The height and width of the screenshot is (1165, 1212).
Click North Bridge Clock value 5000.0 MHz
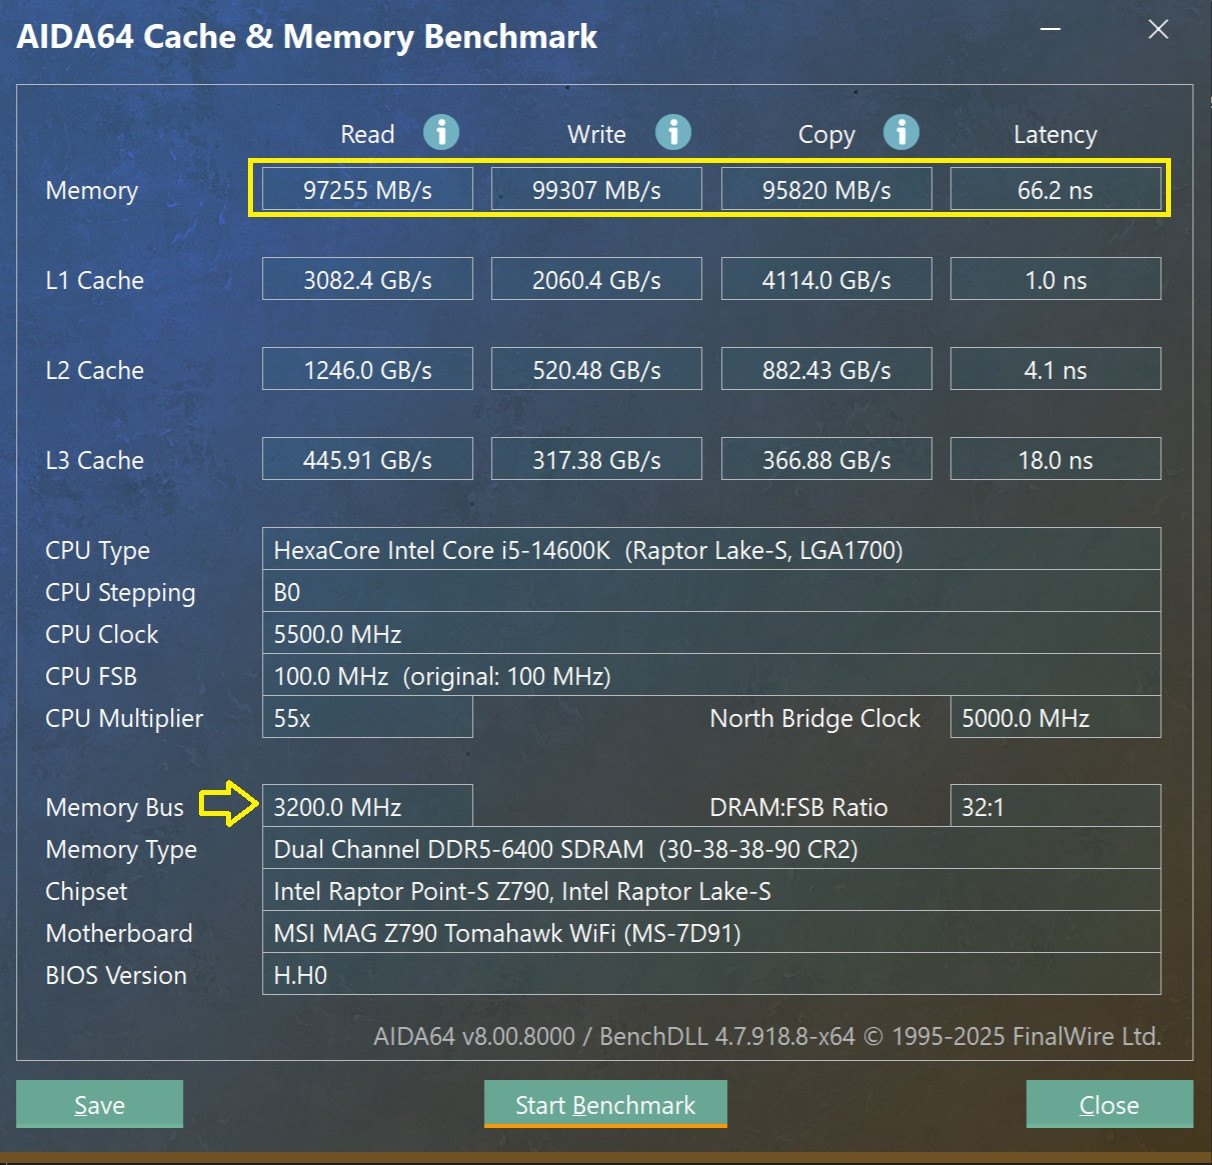[1055, 717]
